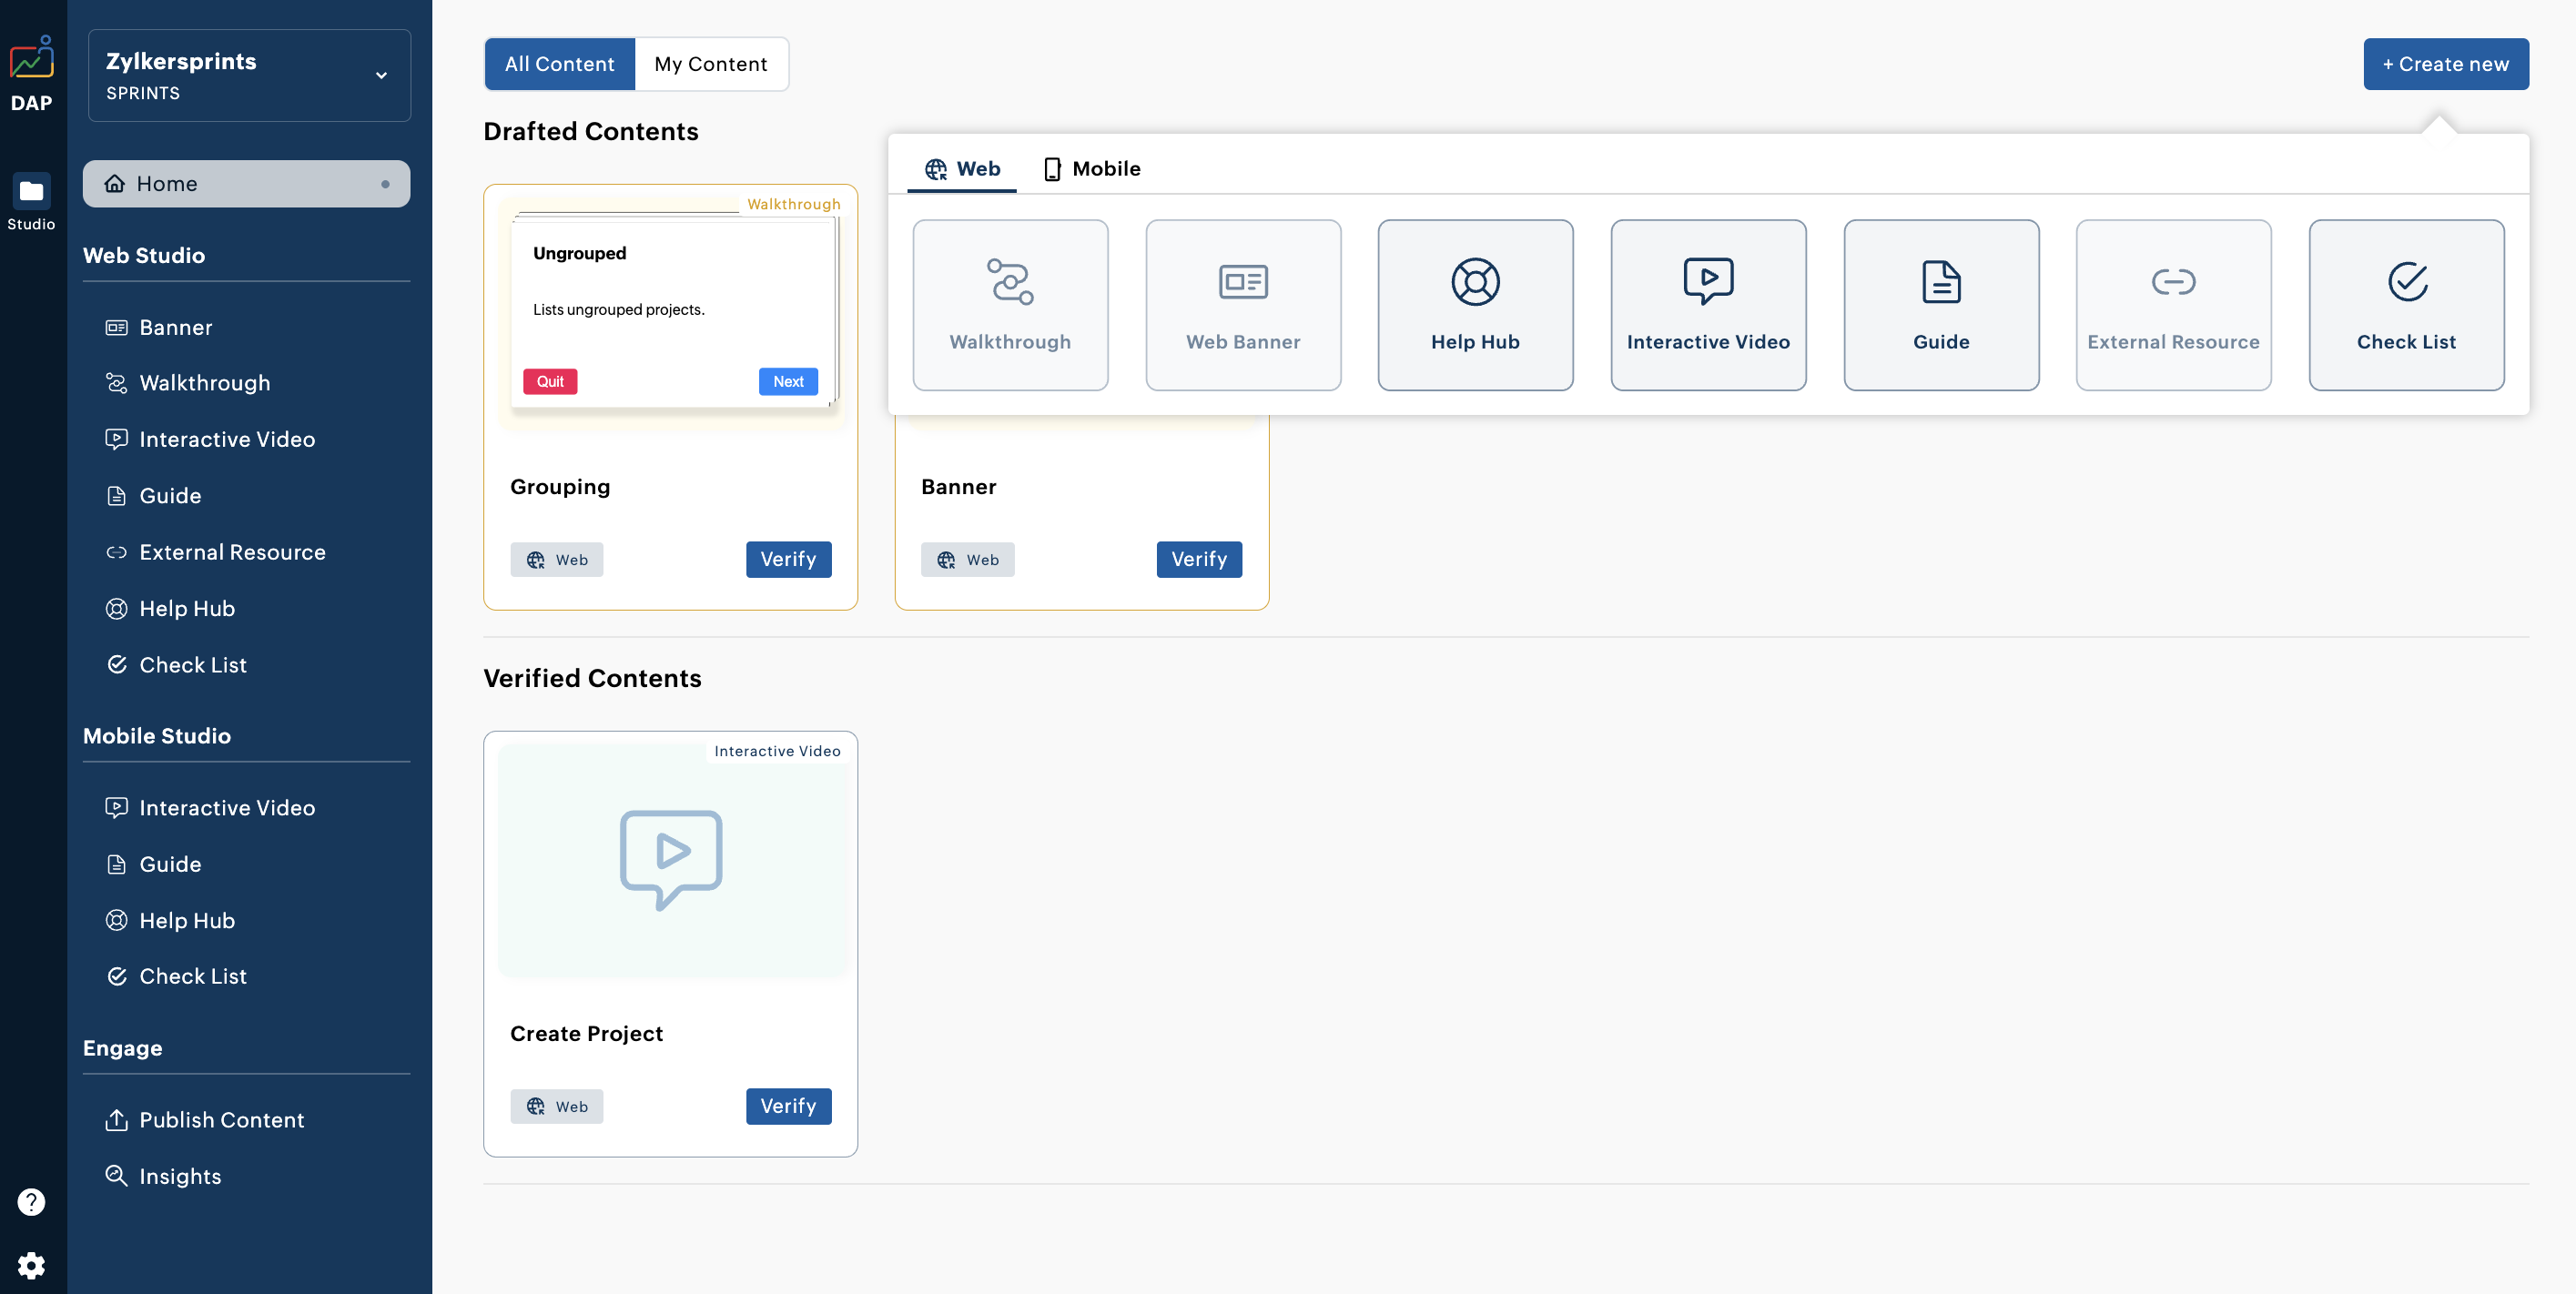Image resolution: width=2576 pixels, height=1294 pixels.
Task: Open the help question mark icon
Action: click(x=32, y=1201)
